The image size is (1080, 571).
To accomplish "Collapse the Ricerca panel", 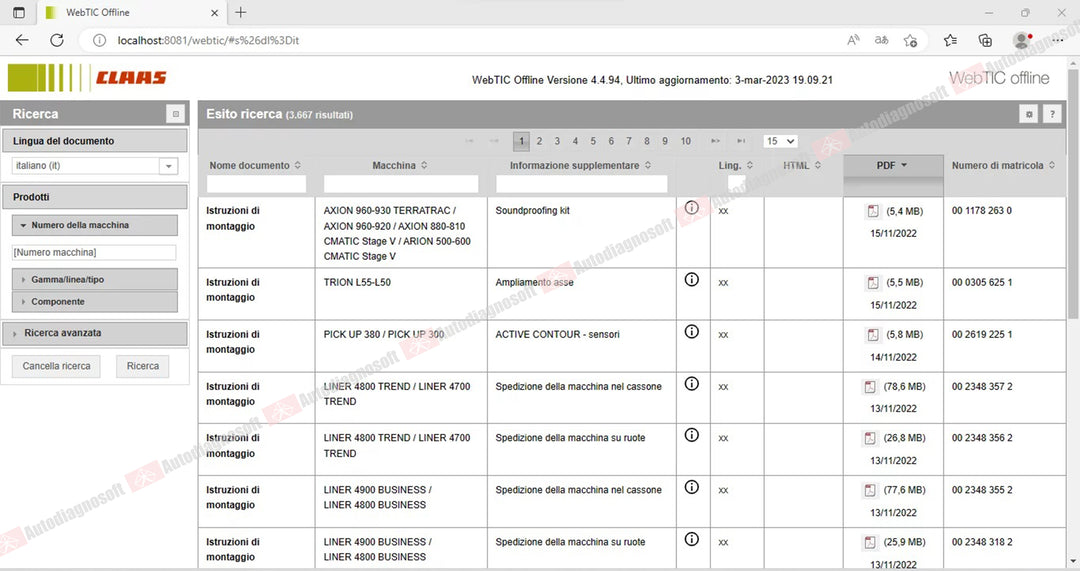I will [x=176, y=114].
